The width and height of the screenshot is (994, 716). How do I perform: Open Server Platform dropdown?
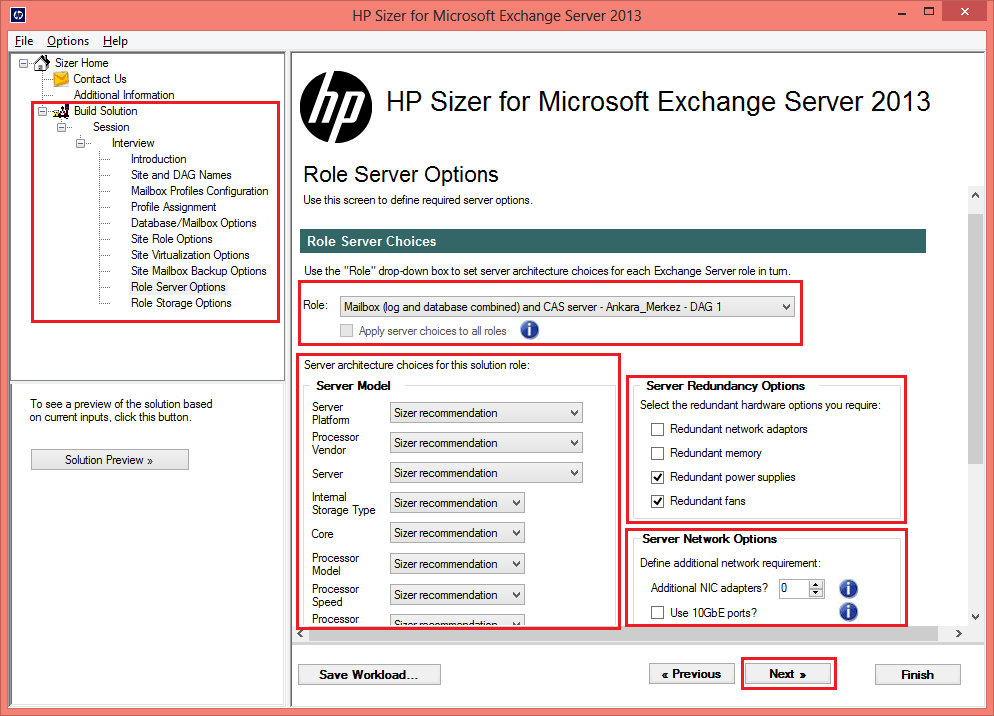click(486, 413)
